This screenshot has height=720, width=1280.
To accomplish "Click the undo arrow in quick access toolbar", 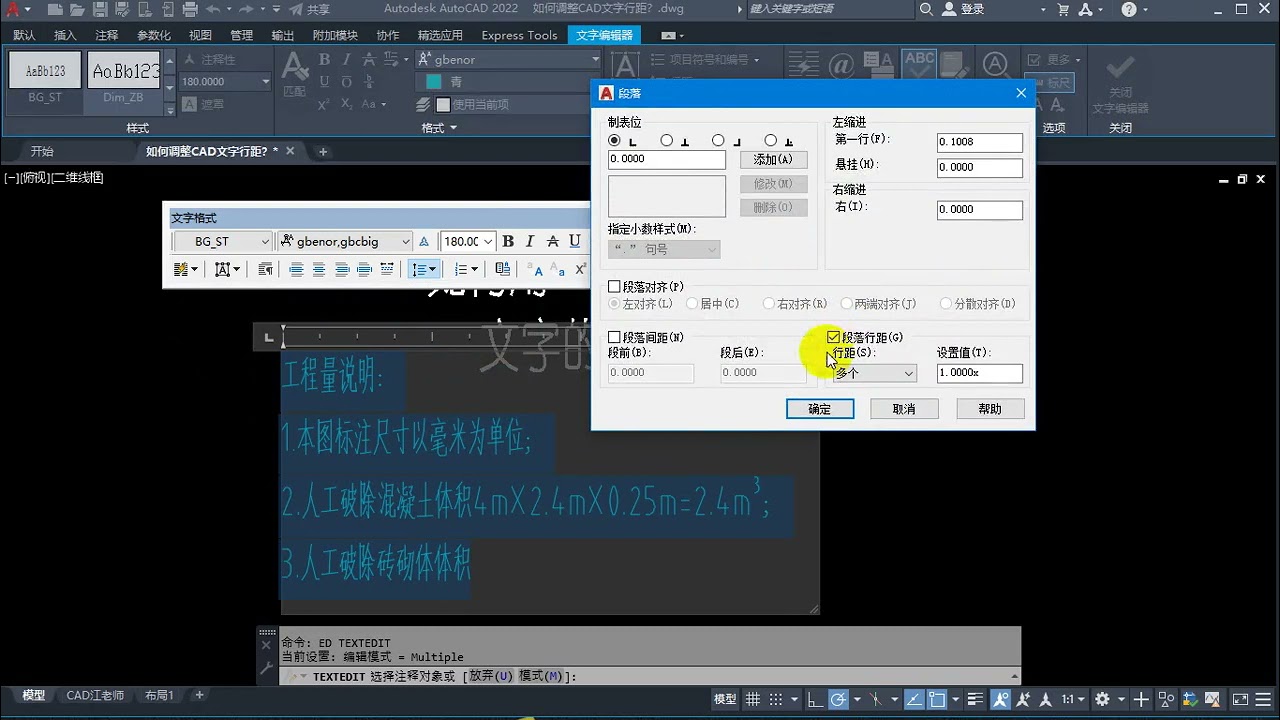I will [x=212, y=9].
